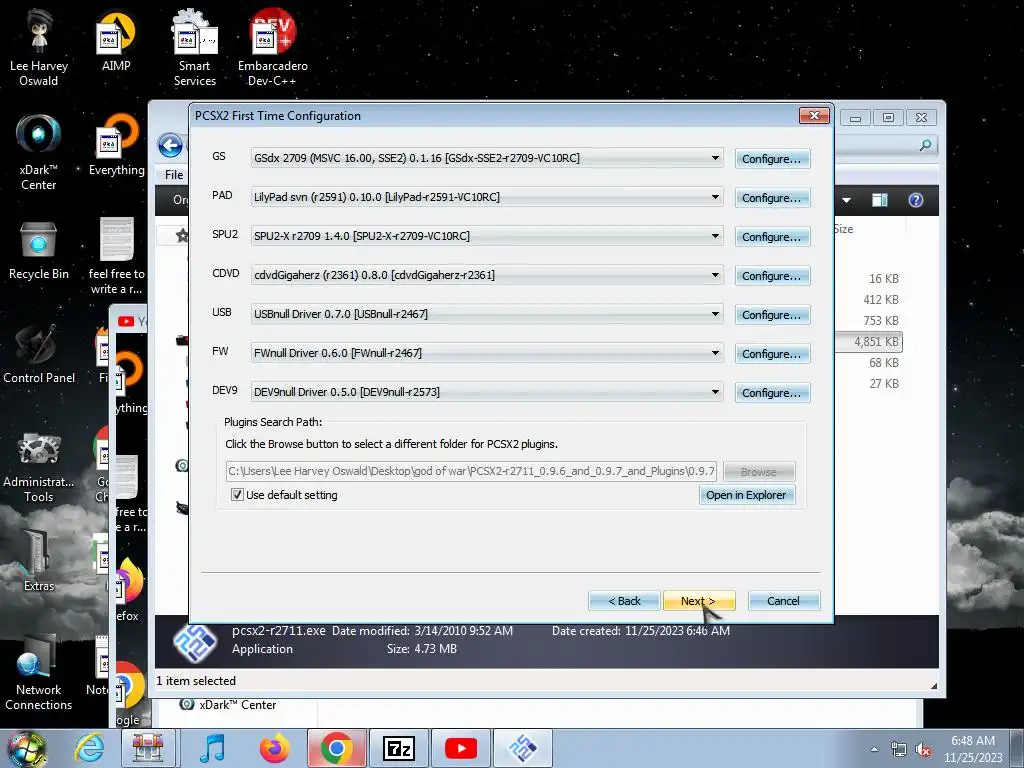Open Smart Services desktop shortcut
Screen dimensions: 1024x768
tap(195, 49)
